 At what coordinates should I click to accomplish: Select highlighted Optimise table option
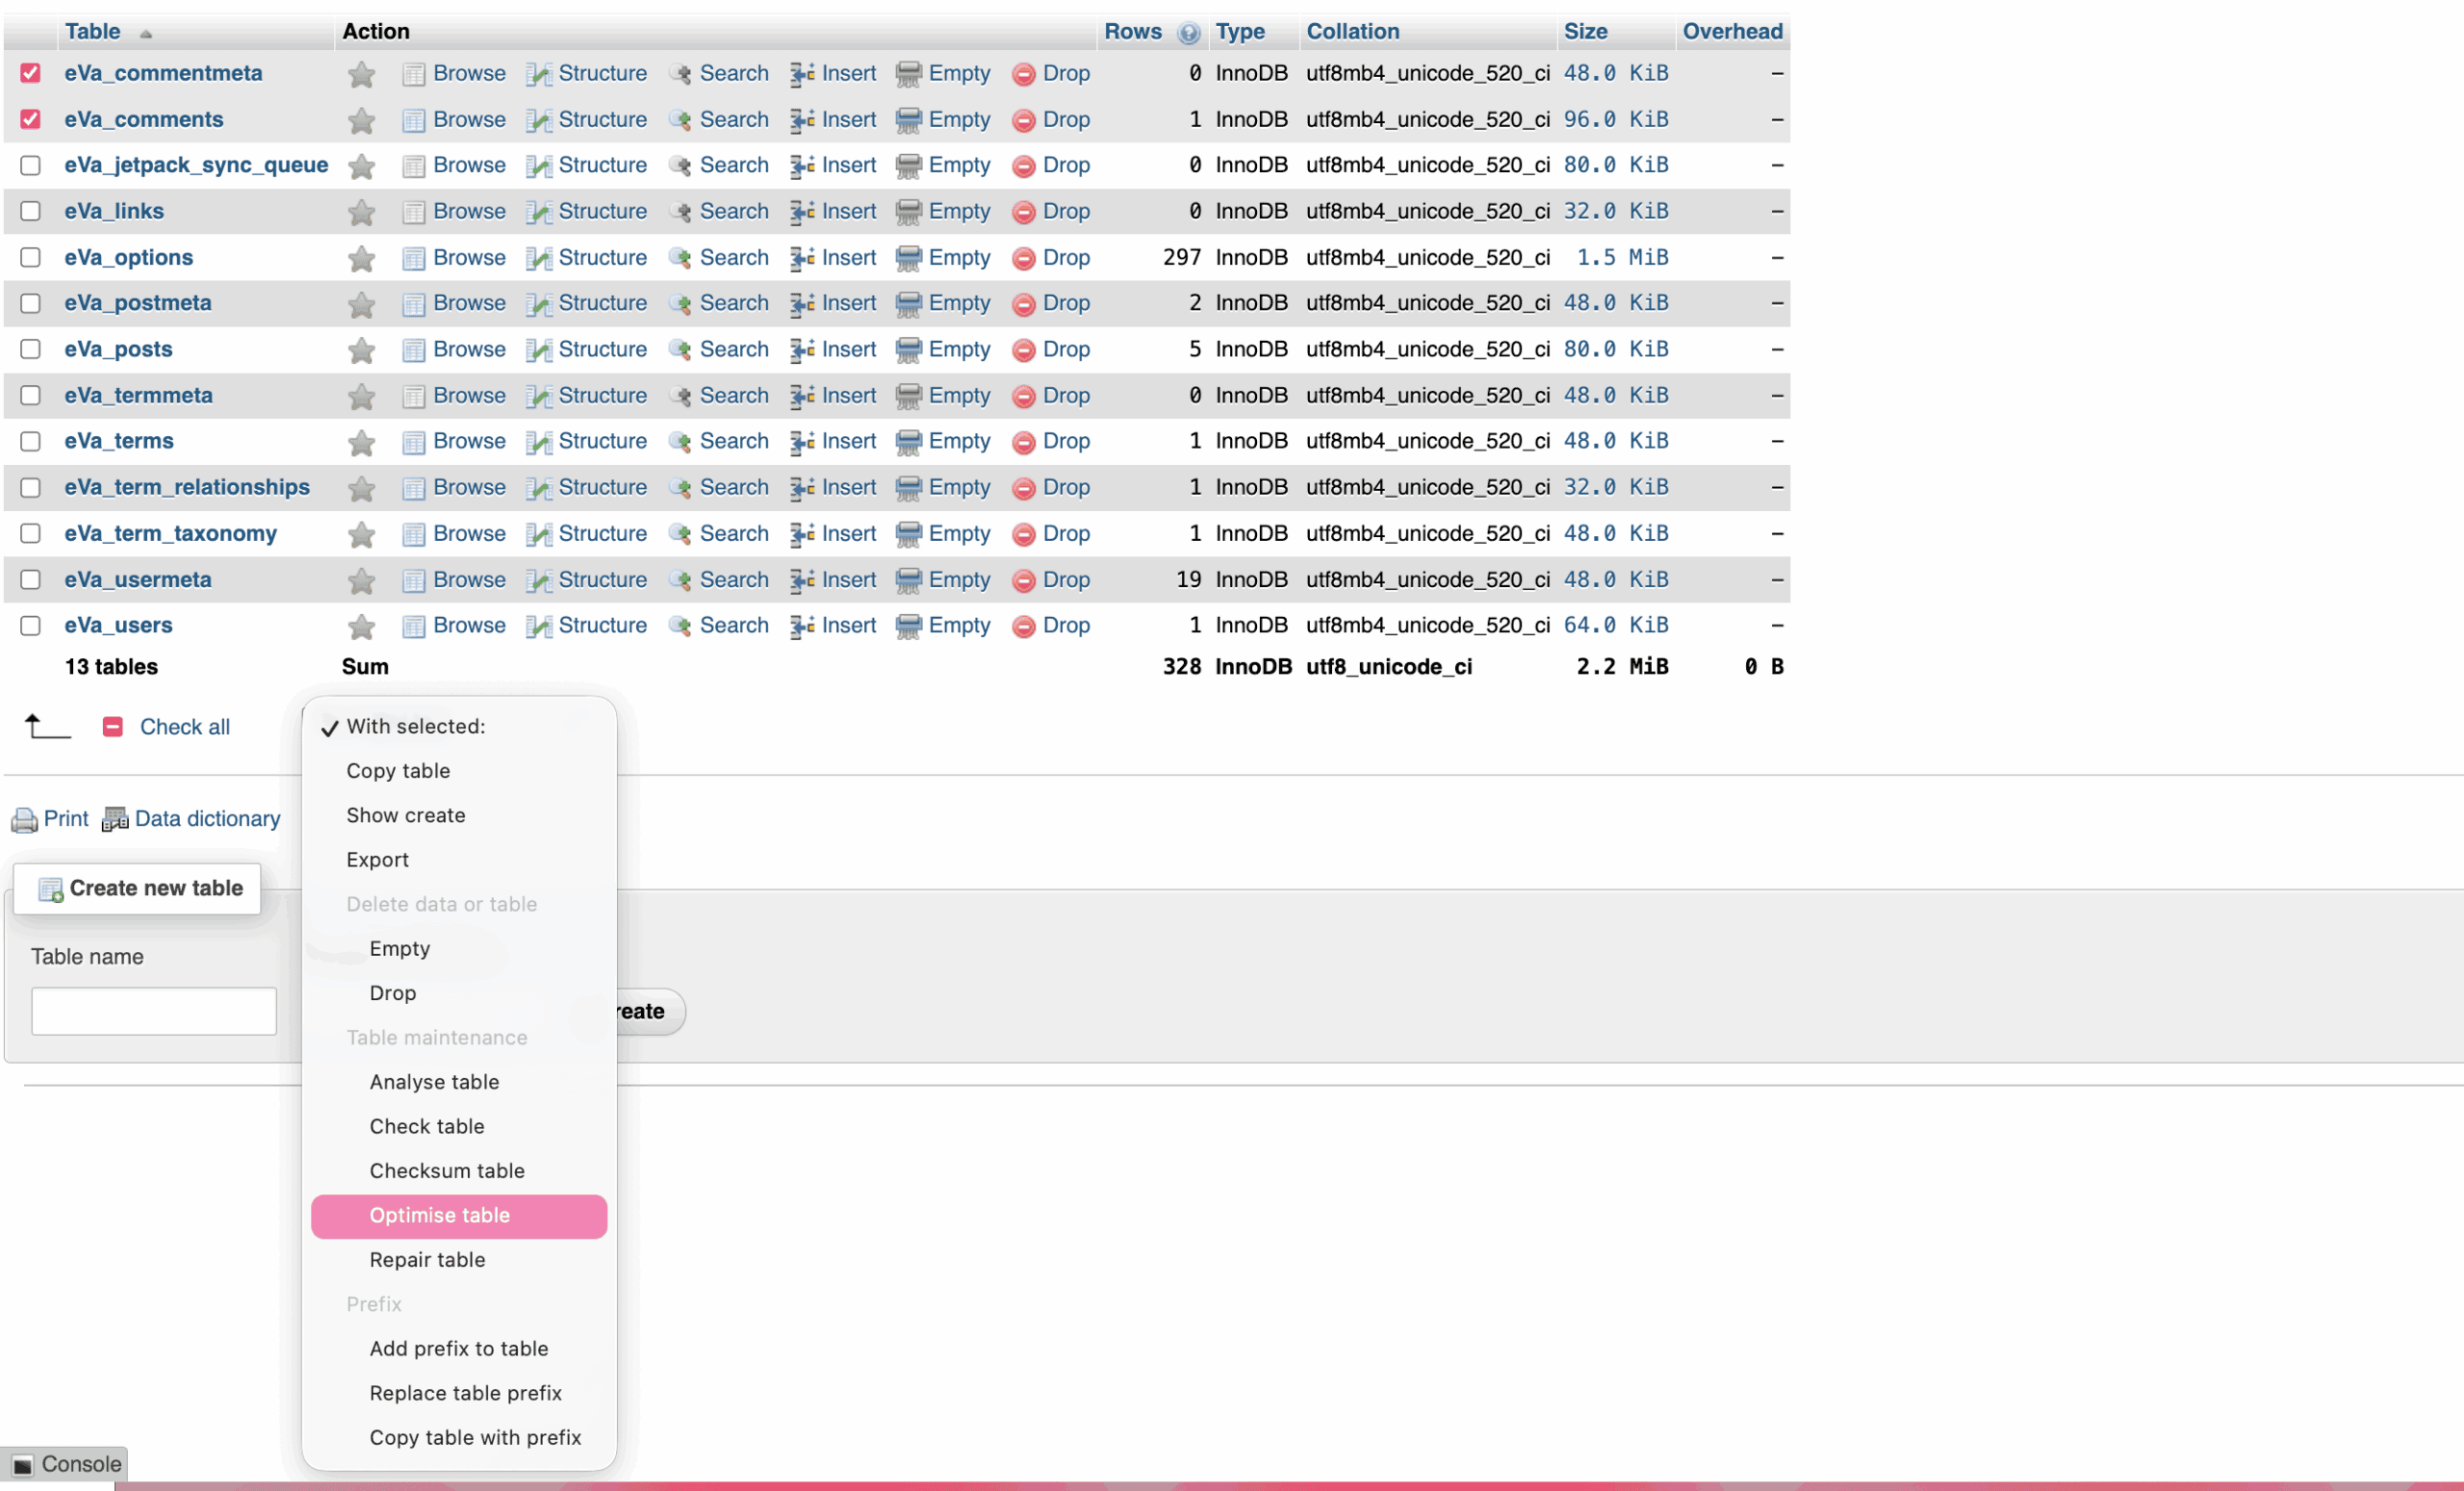(x=459, y=1216)
